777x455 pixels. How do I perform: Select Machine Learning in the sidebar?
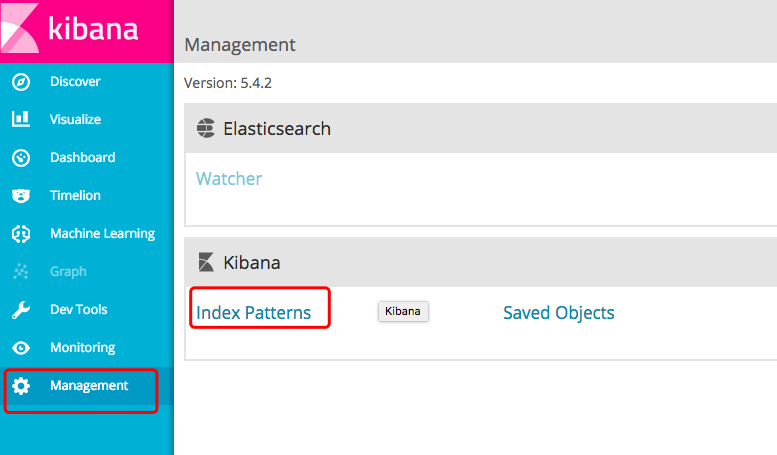click(102, 234)
